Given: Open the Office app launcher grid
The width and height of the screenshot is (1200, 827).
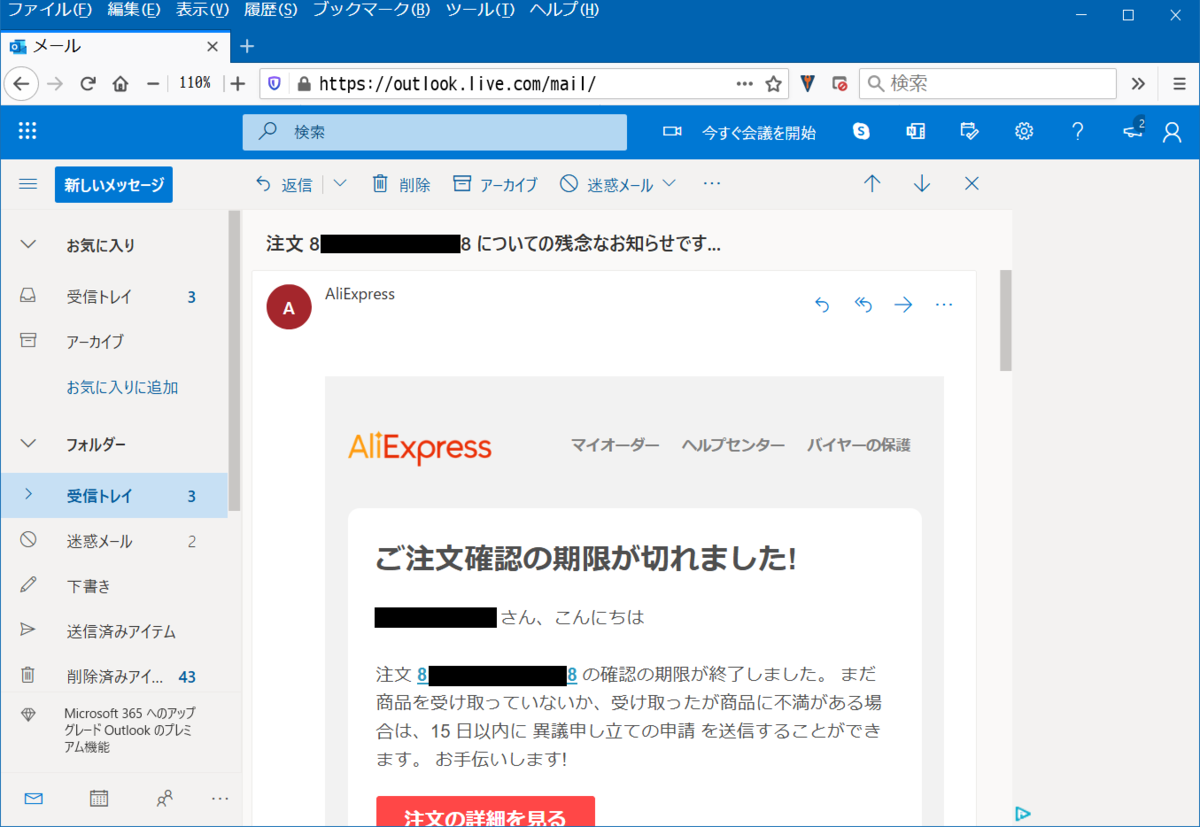Looking at the screenshot, I should (x=28, y=131).
